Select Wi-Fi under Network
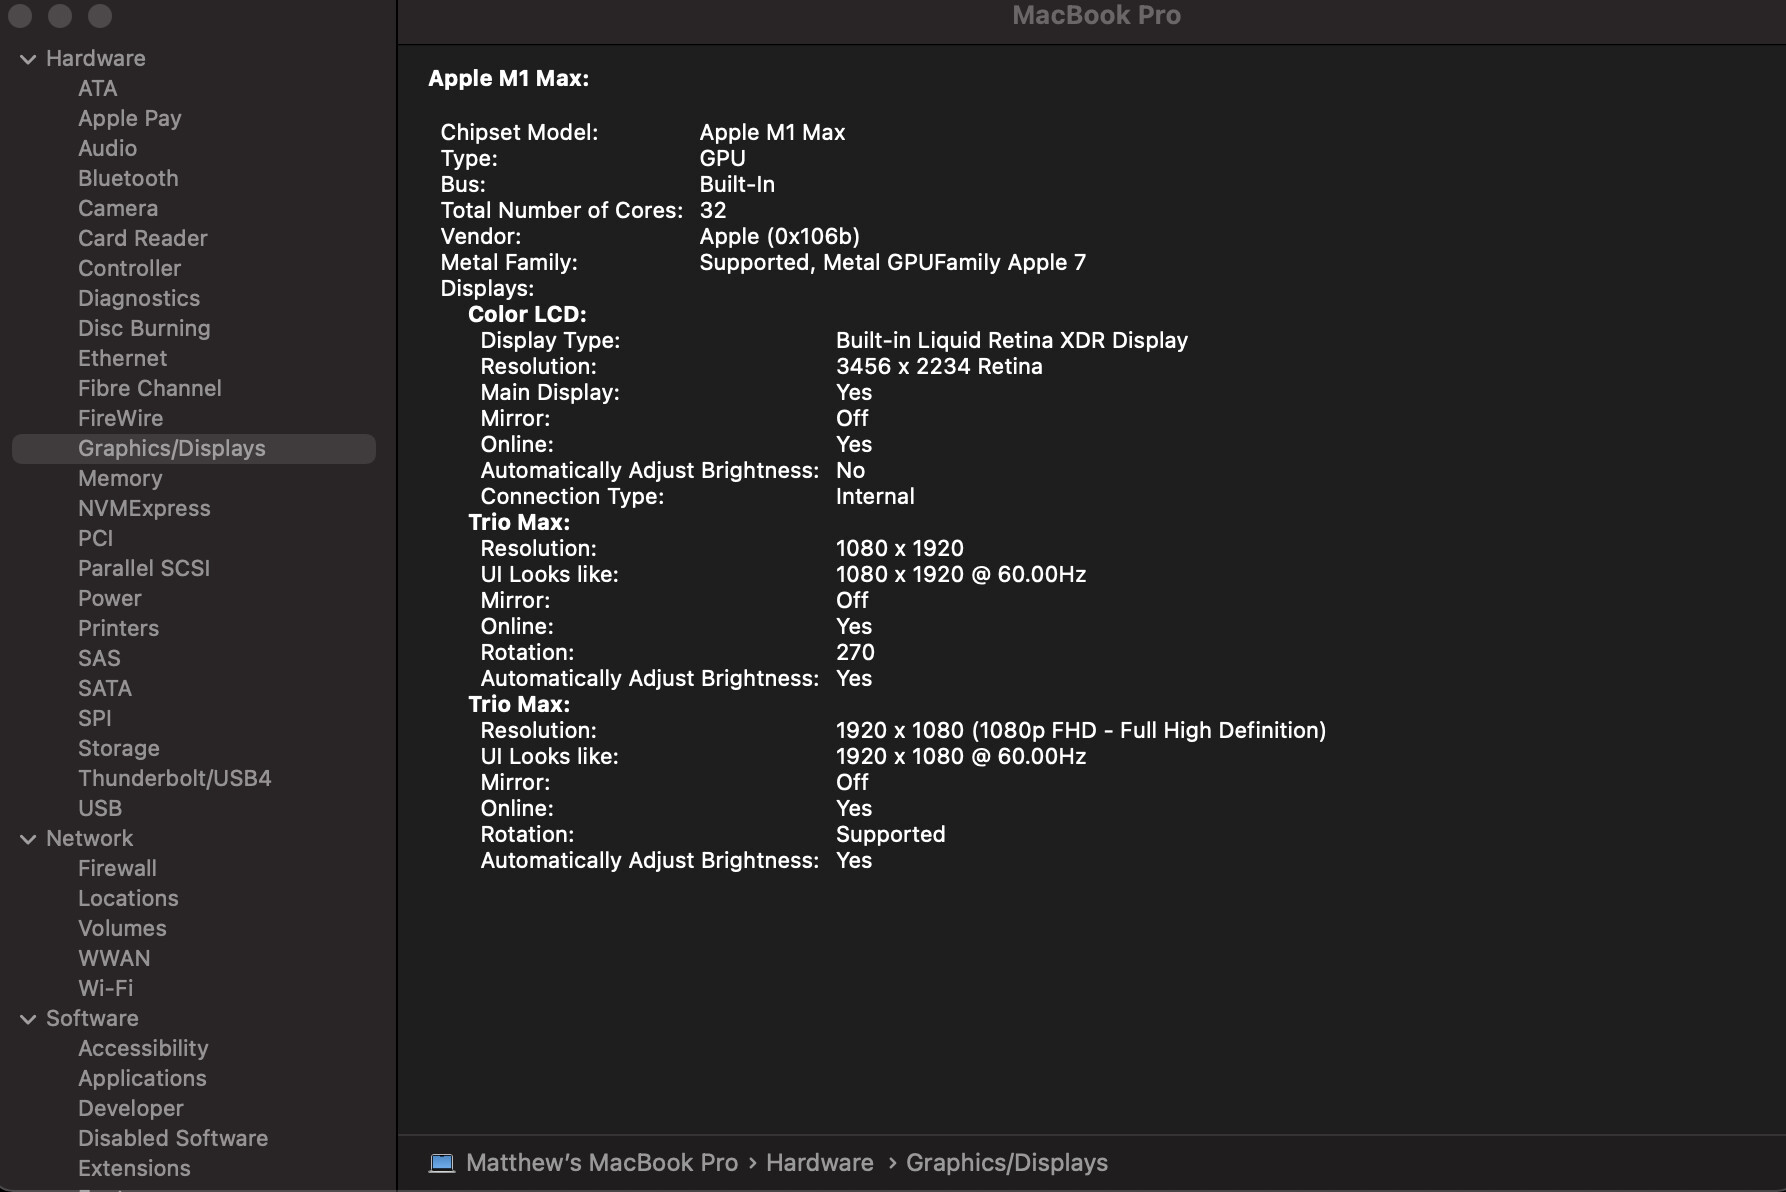Viewport: 1786px width, 1192px height. tap(106, 989)
